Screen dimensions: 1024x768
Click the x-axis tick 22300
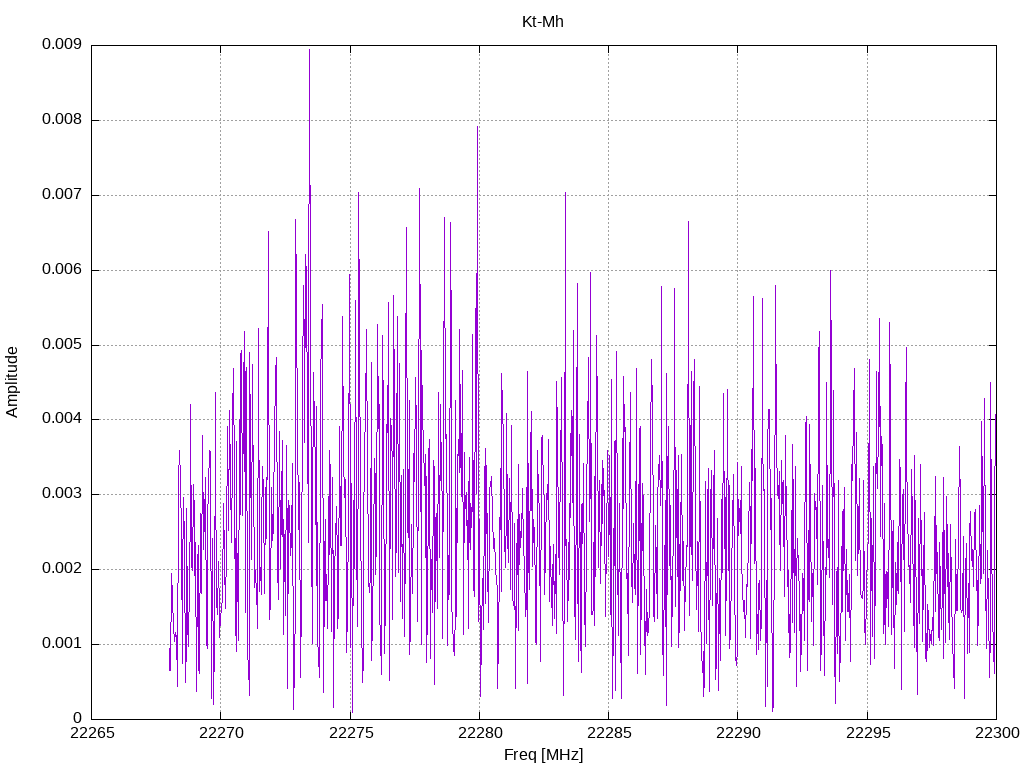coord(997,733)
